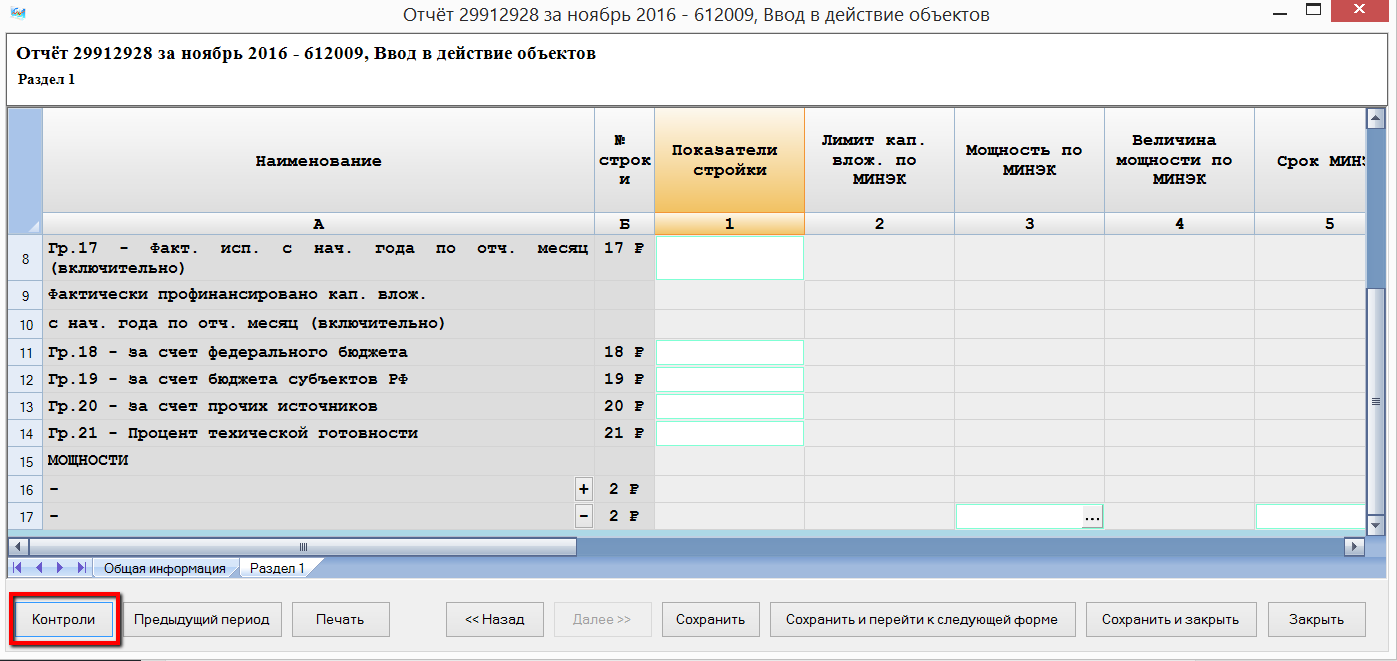Click the column number 1 sub-header
1397x661 pixels.
[730, 224]
